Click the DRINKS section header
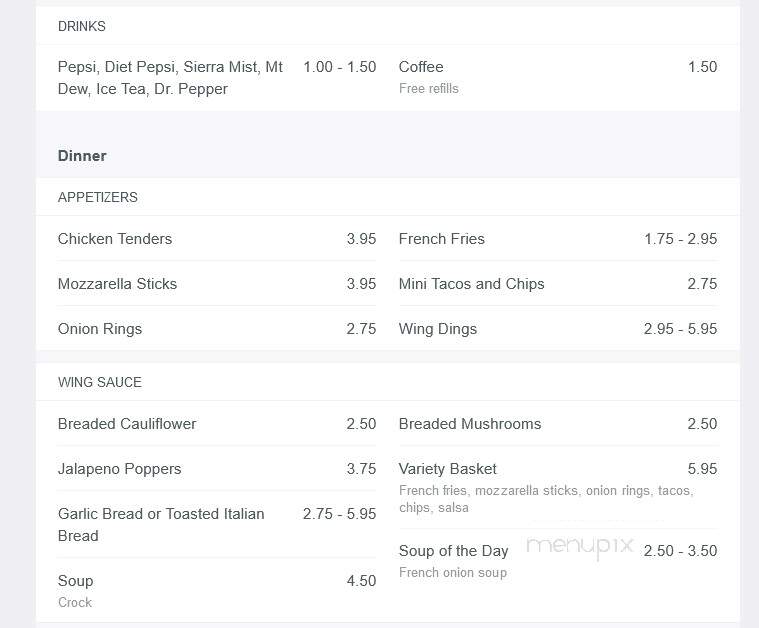Viewport: 759px width, 628px height. tap(81, 26)
